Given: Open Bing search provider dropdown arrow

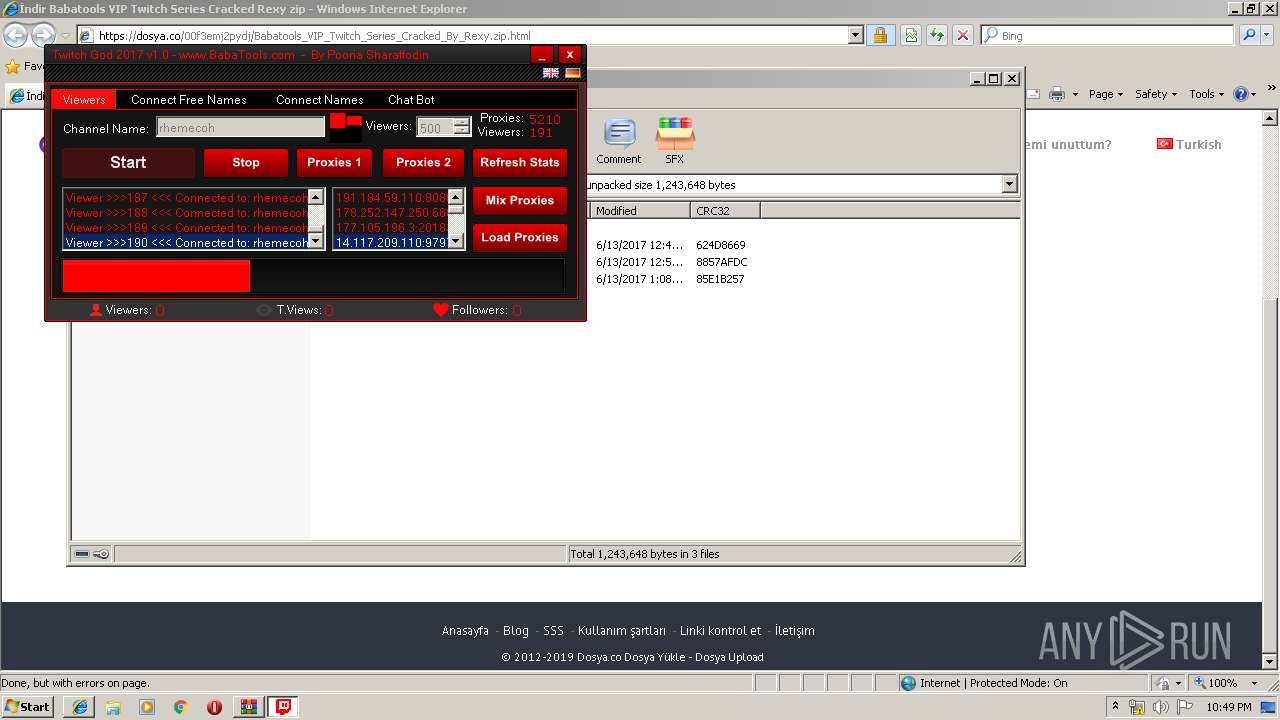Looking at the screenshot, I should tap(1269, 35).
